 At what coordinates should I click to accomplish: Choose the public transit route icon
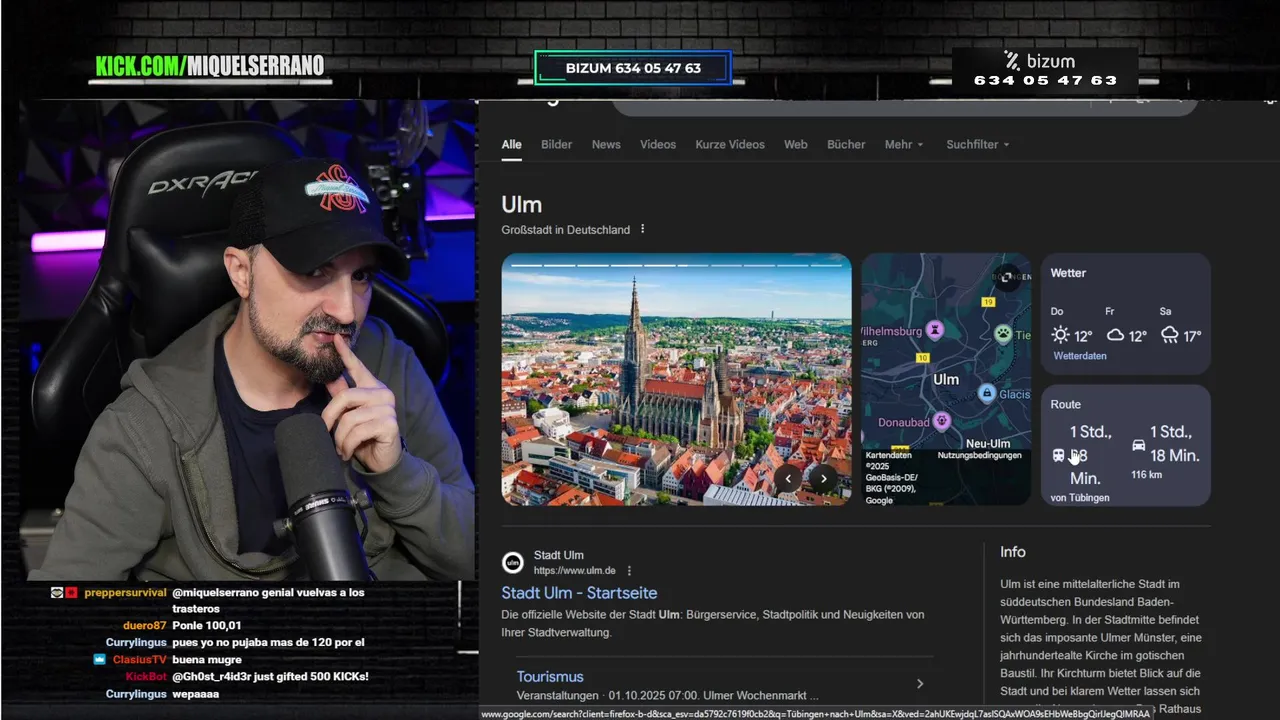(x=1059, y=455)
